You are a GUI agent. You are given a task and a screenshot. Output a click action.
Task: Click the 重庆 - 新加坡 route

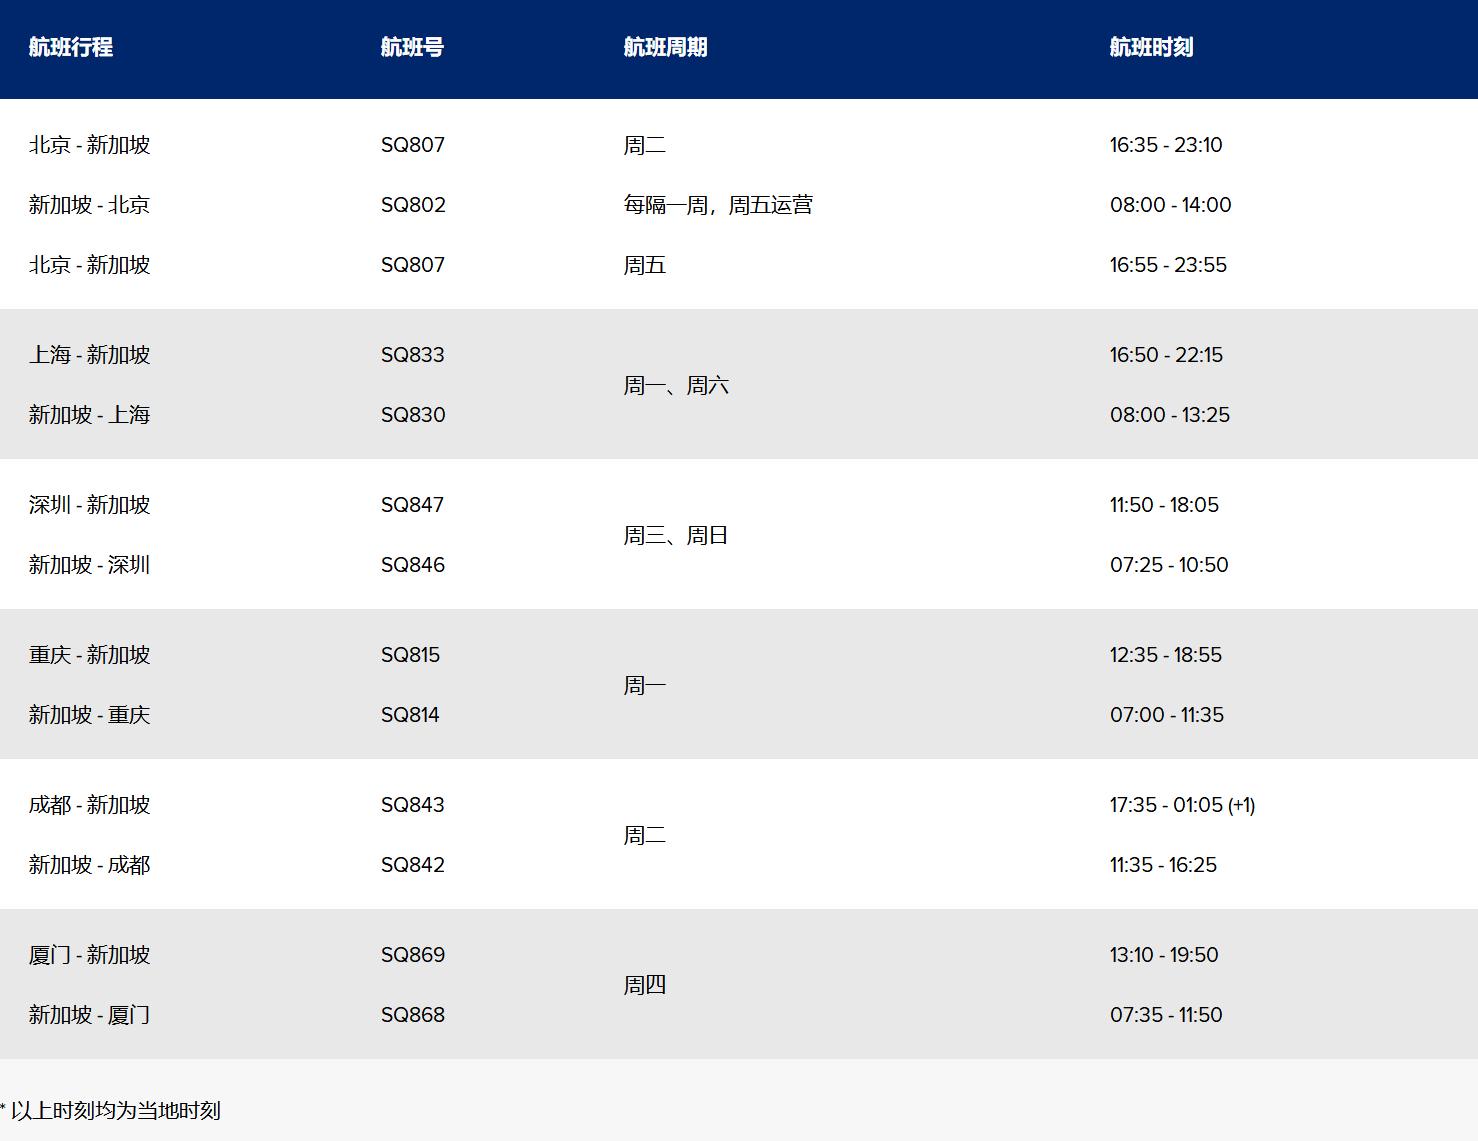click(x=89, y=655)
